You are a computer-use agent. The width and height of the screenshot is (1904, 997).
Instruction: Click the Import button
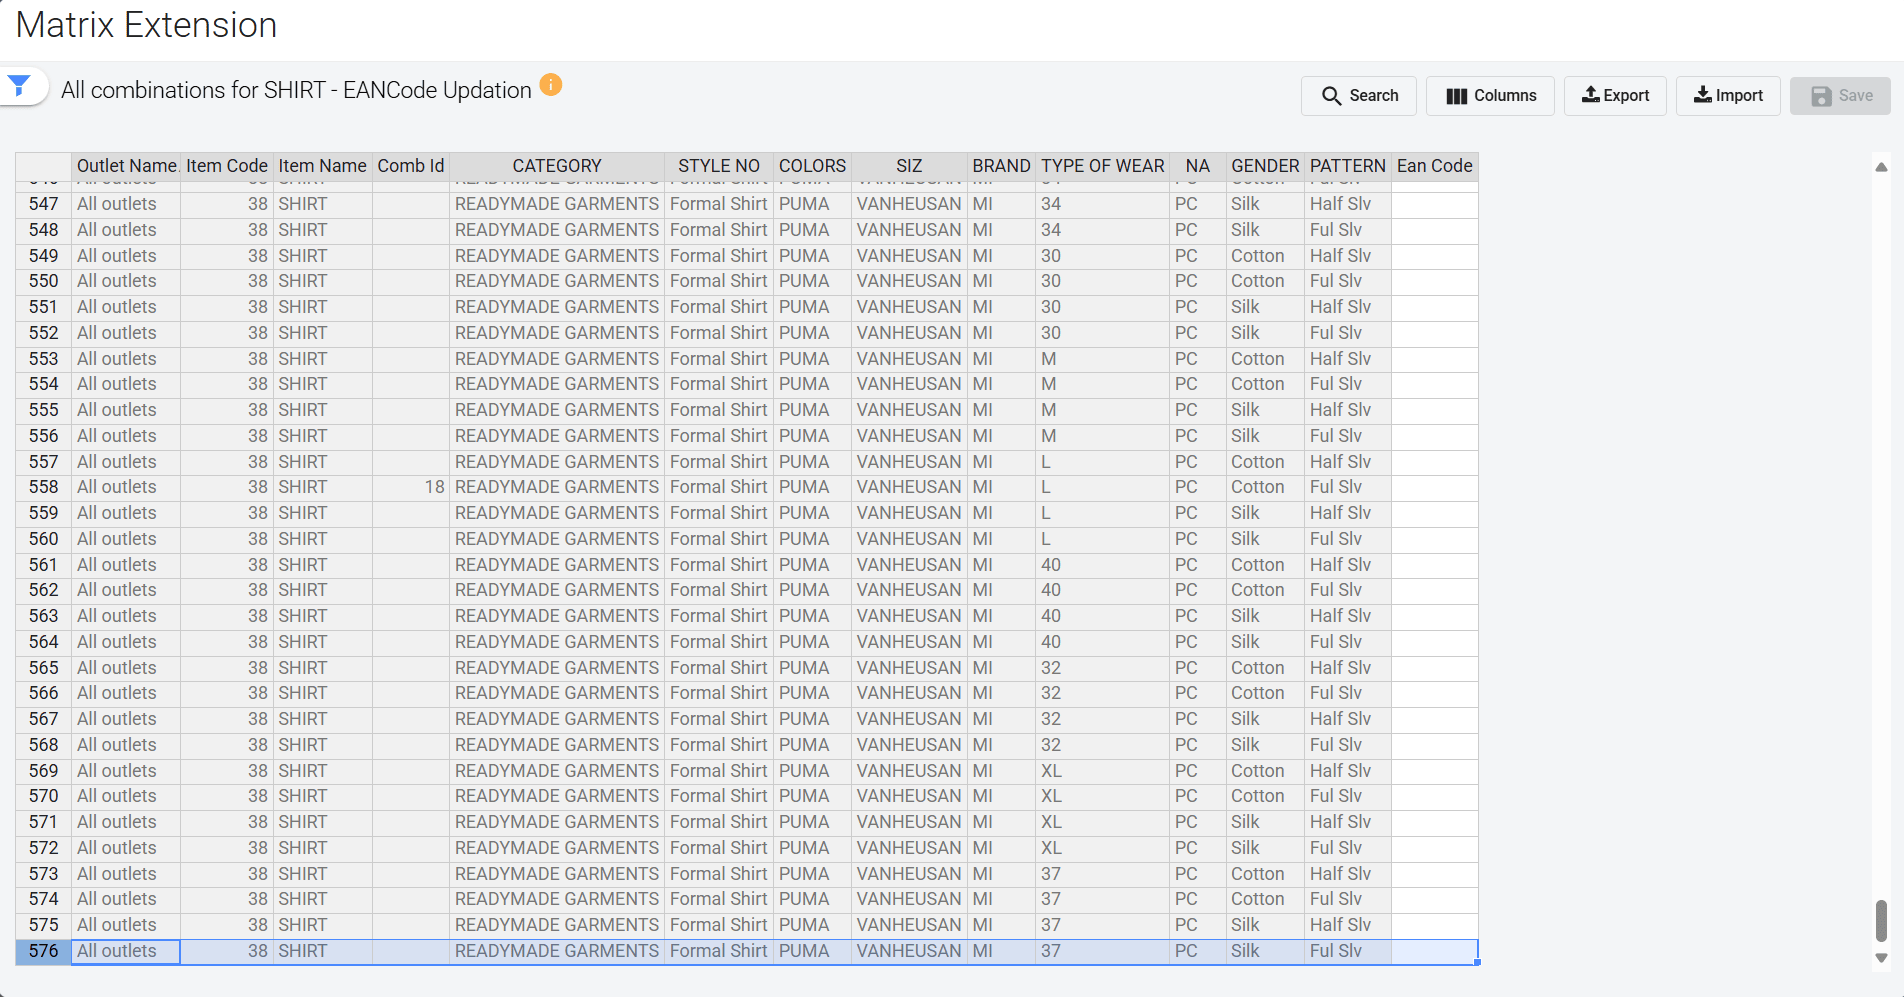click(x=1728, y=96)
